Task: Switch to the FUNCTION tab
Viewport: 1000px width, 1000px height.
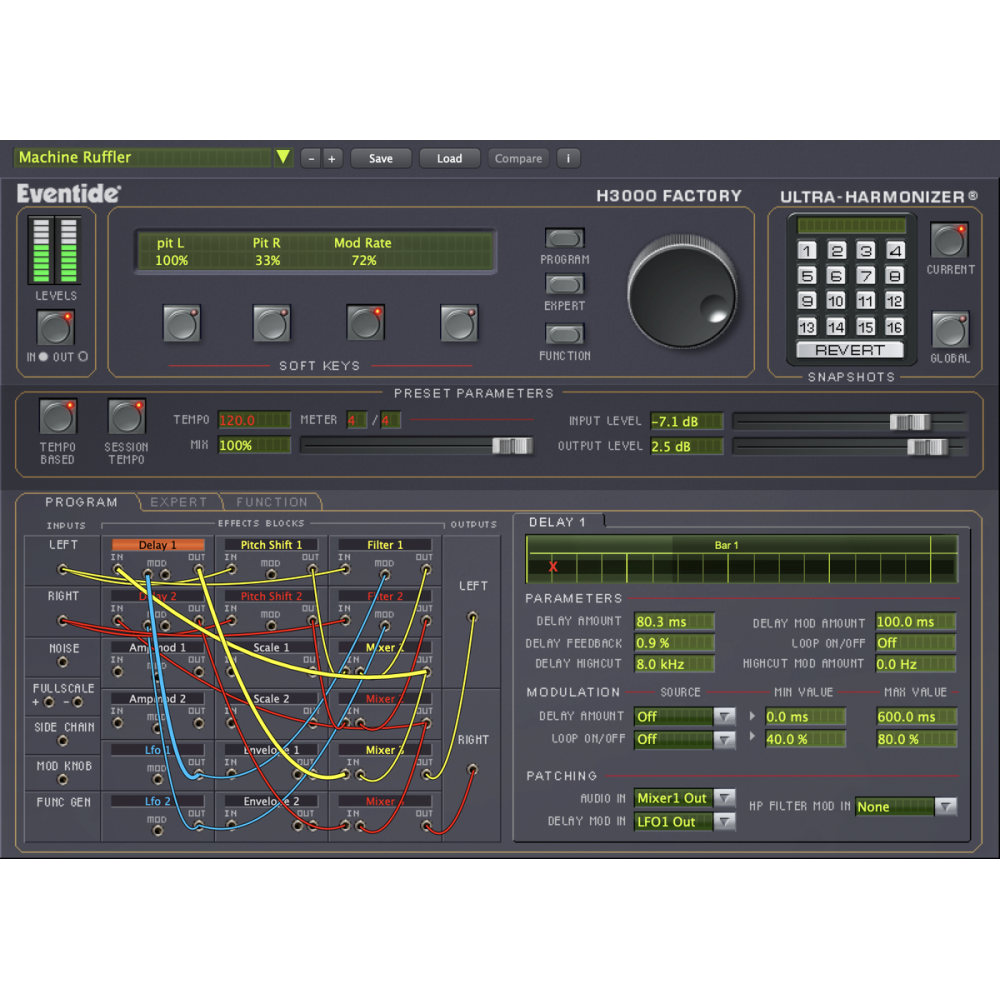Action: pos(272,501)
